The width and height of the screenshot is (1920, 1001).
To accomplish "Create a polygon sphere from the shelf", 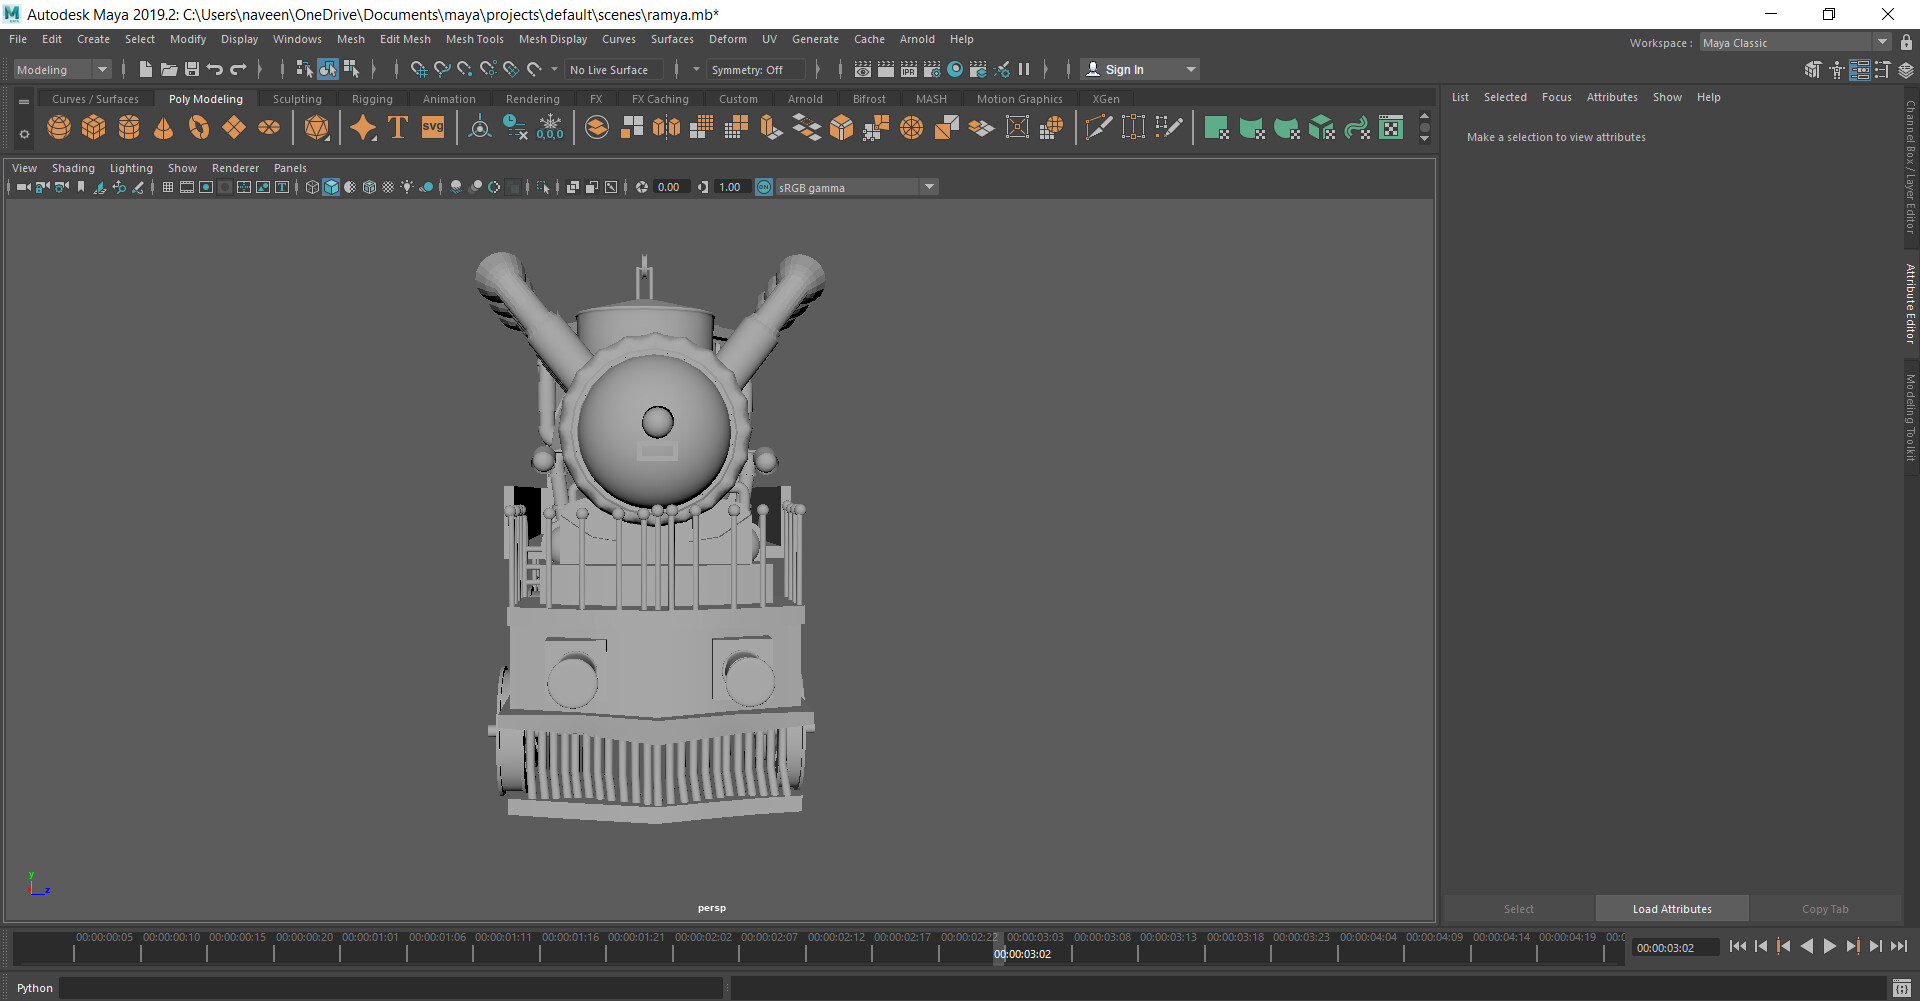I will point(58,127).
